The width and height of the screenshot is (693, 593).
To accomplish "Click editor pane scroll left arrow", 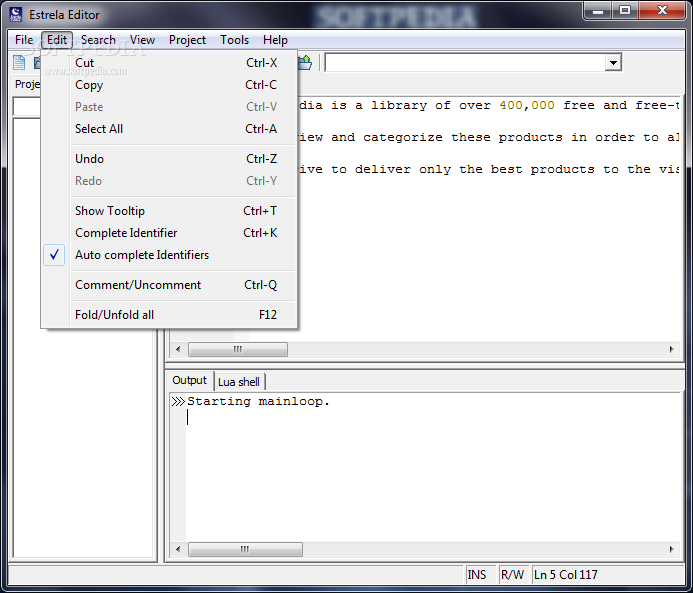I will tap(178, 350).
